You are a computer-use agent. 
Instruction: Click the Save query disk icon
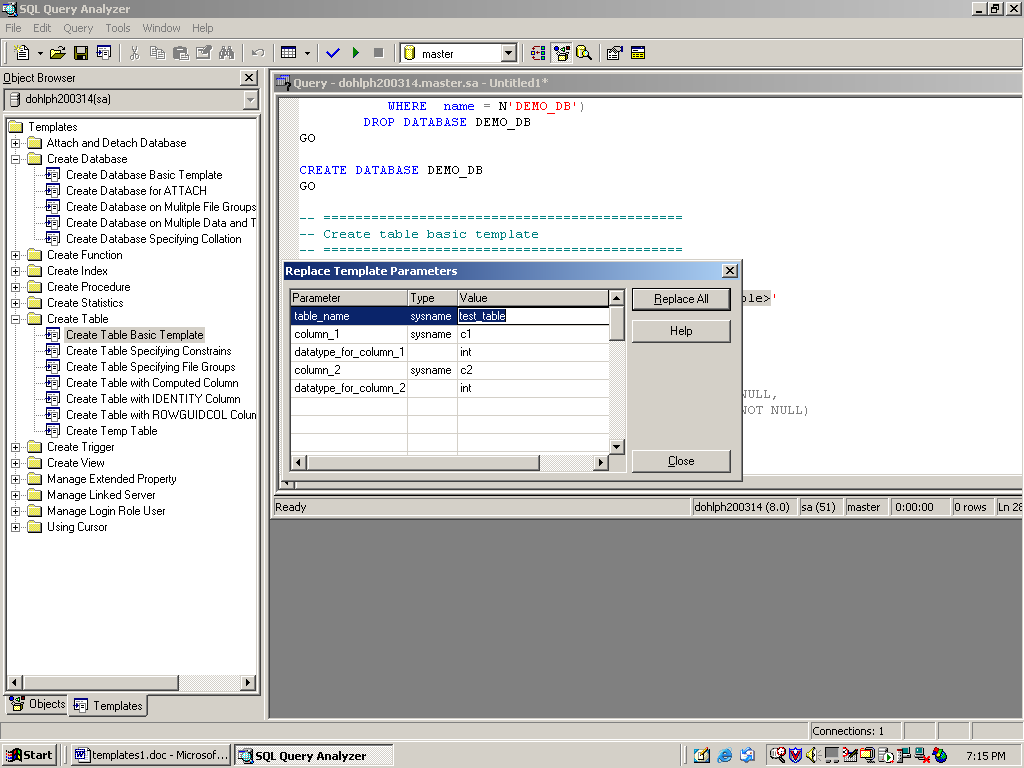point(81,53)
